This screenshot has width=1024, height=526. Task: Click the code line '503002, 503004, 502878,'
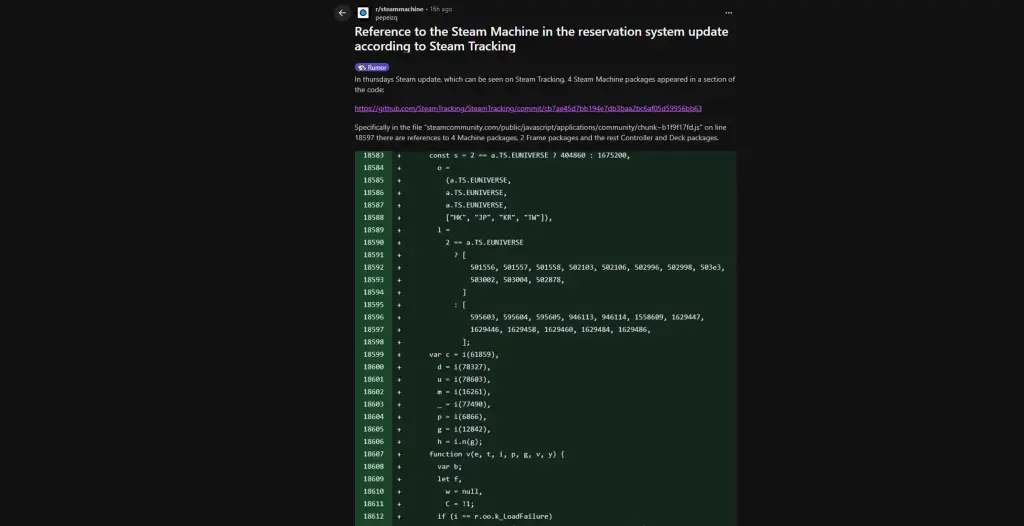[x=517, y=280]
